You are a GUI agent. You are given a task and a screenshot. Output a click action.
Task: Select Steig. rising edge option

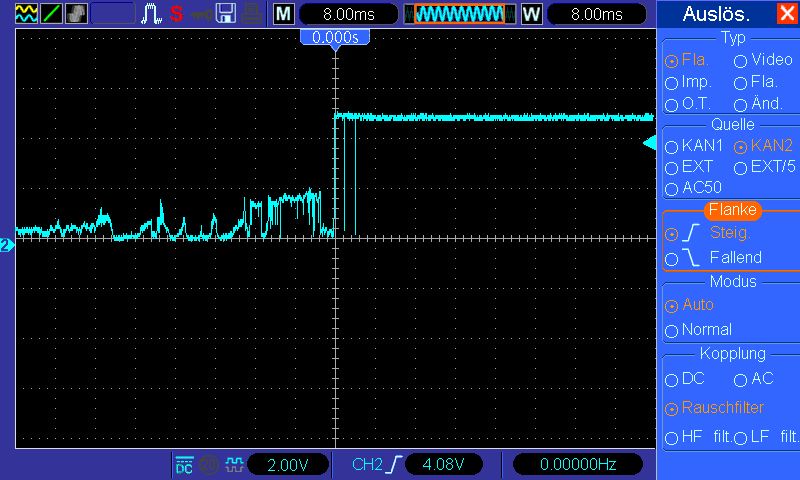click(x=708, y=233)
